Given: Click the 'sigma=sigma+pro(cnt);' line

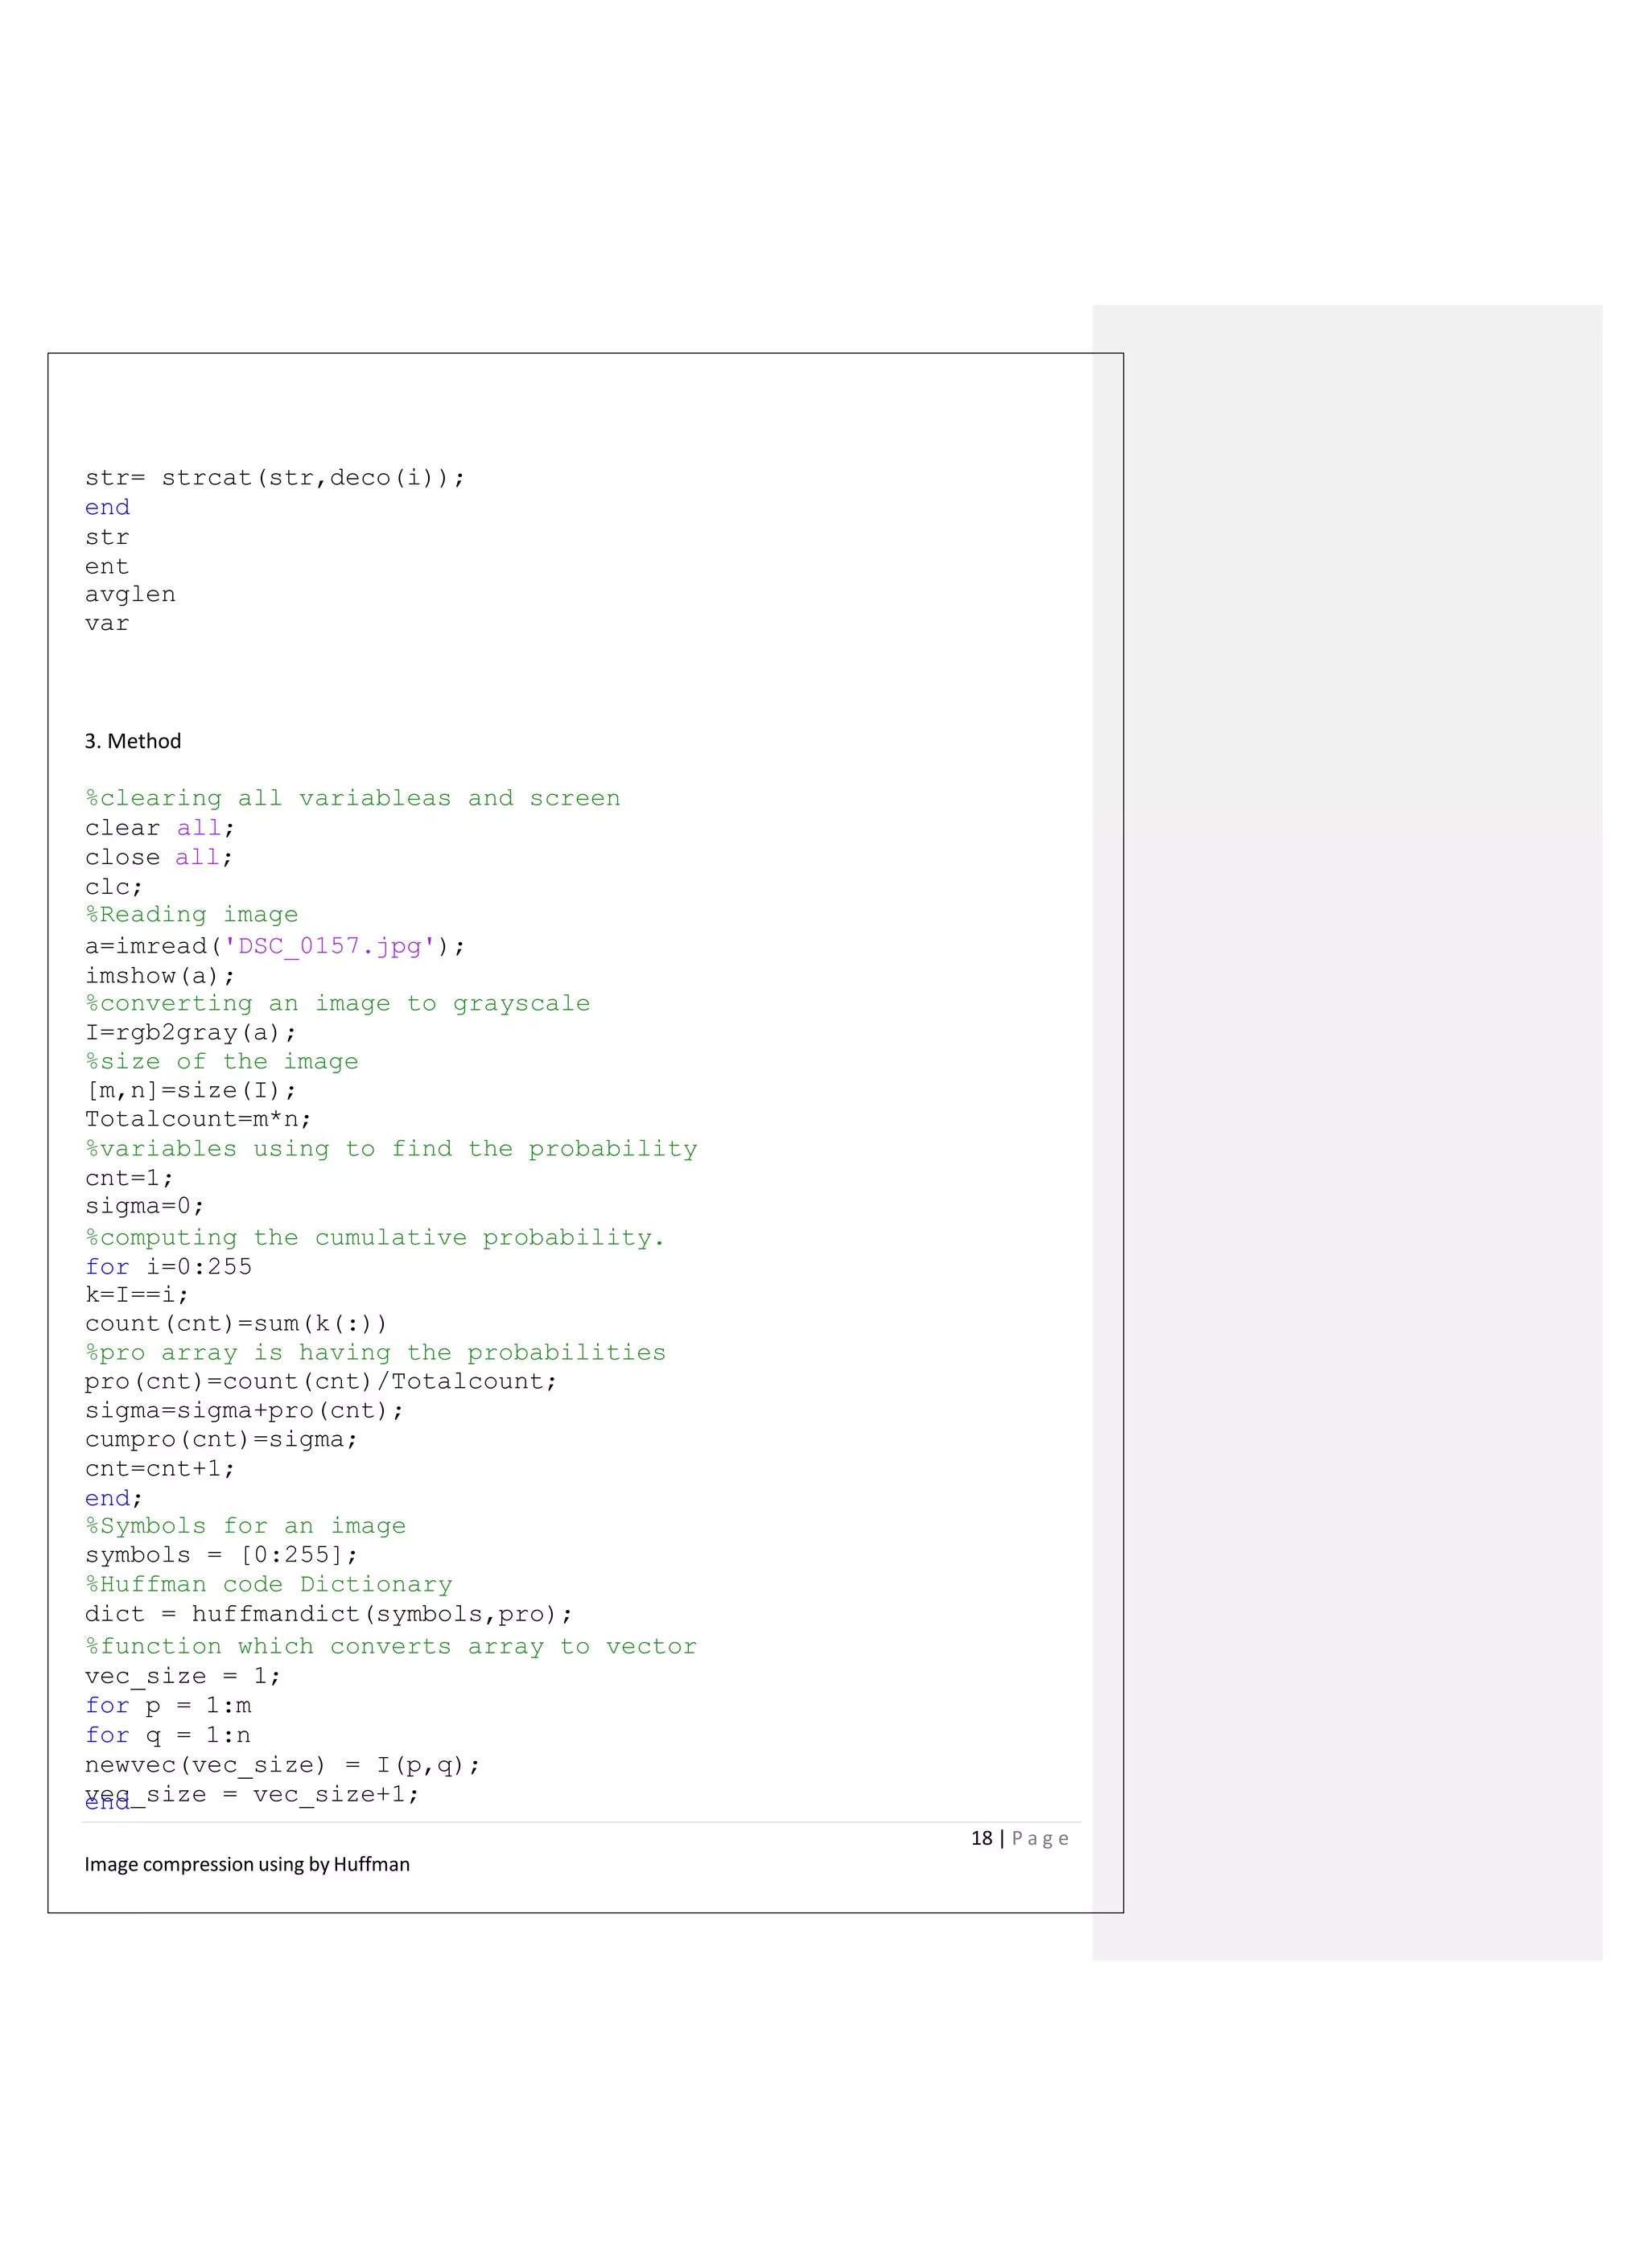Looking at the screenshot, I should pyautogui.click(x=245, y=1411).
